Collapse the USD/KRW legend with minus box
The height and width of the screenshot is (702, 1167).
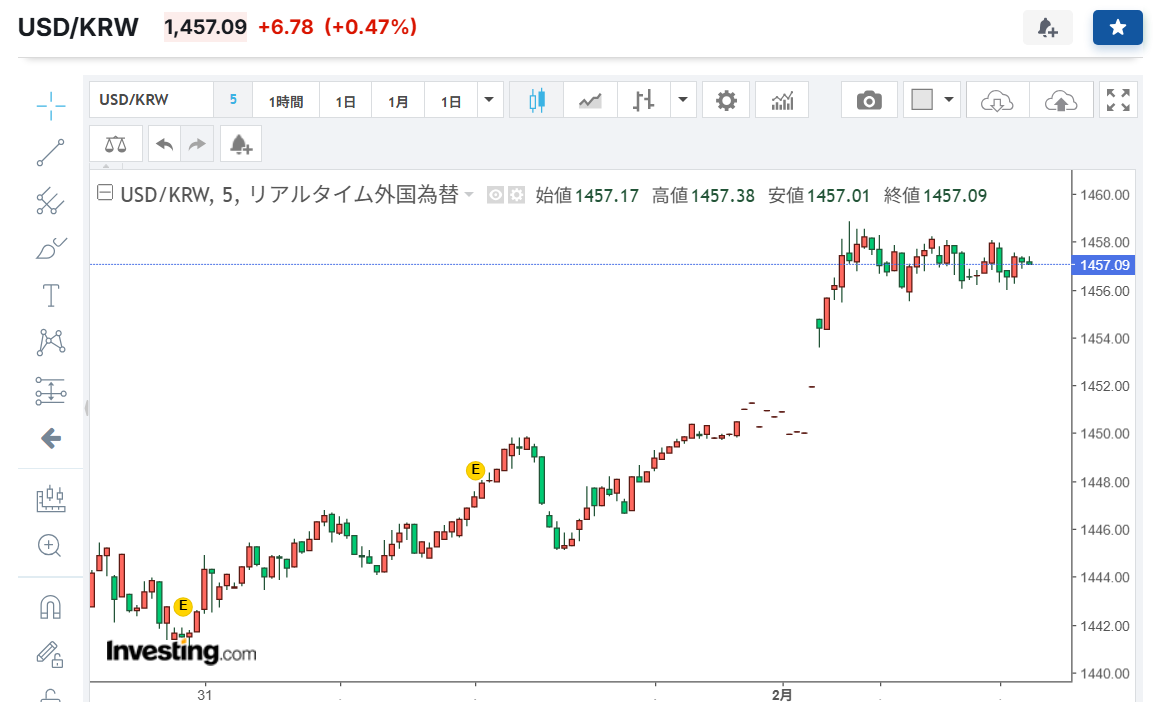[x=104, y=195]
